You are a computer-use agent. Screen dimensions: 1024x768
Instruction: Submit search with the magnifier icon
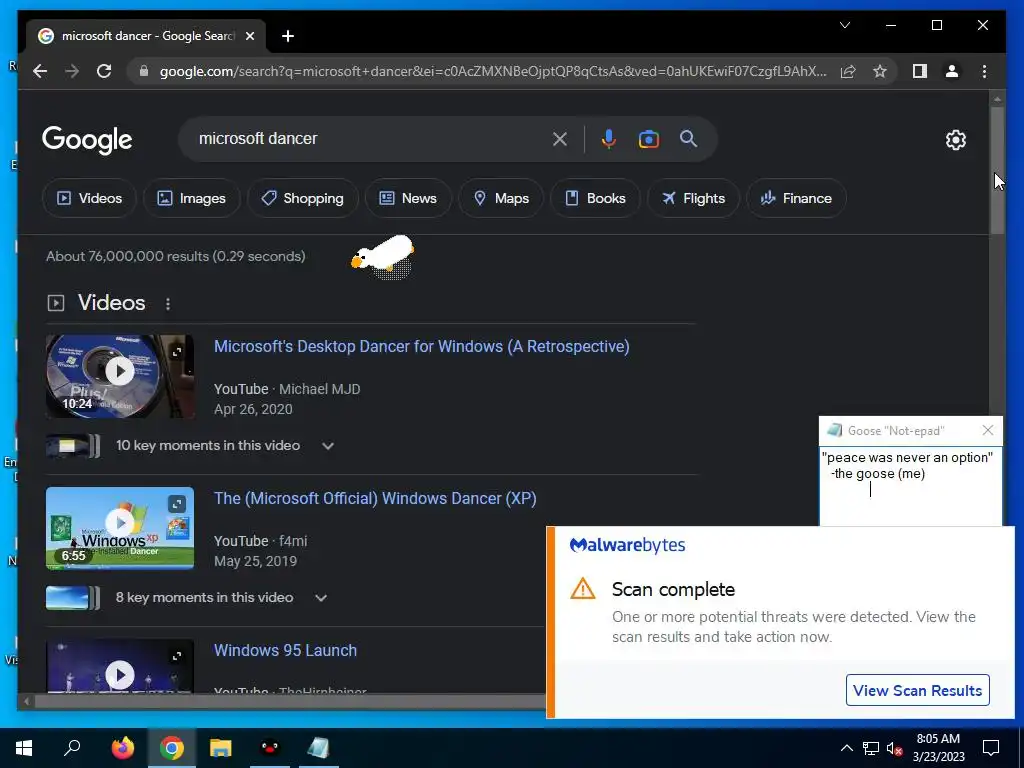pyautogui.click(x=688, y=138)
